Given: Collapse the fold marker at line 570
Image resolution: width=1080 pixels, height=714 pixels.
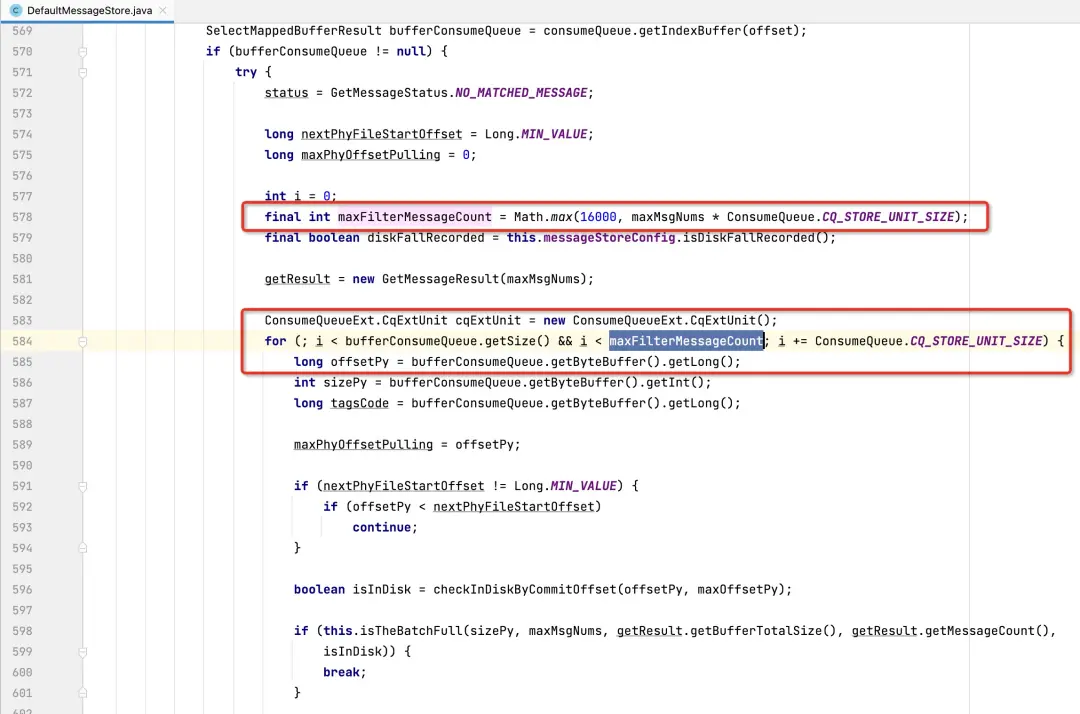Looking at the screenshot, I should pyautogui.click(x=83, y=52).
